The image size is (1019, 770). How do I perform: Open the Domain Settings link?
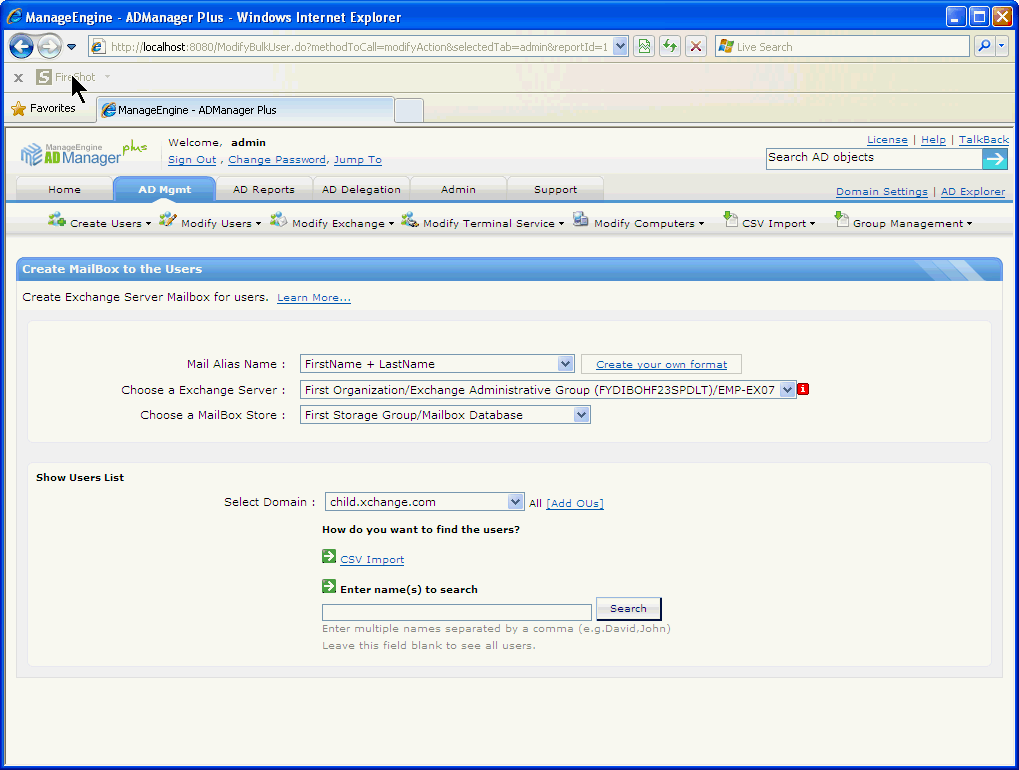pyautogui.click(x=881, y=192)
